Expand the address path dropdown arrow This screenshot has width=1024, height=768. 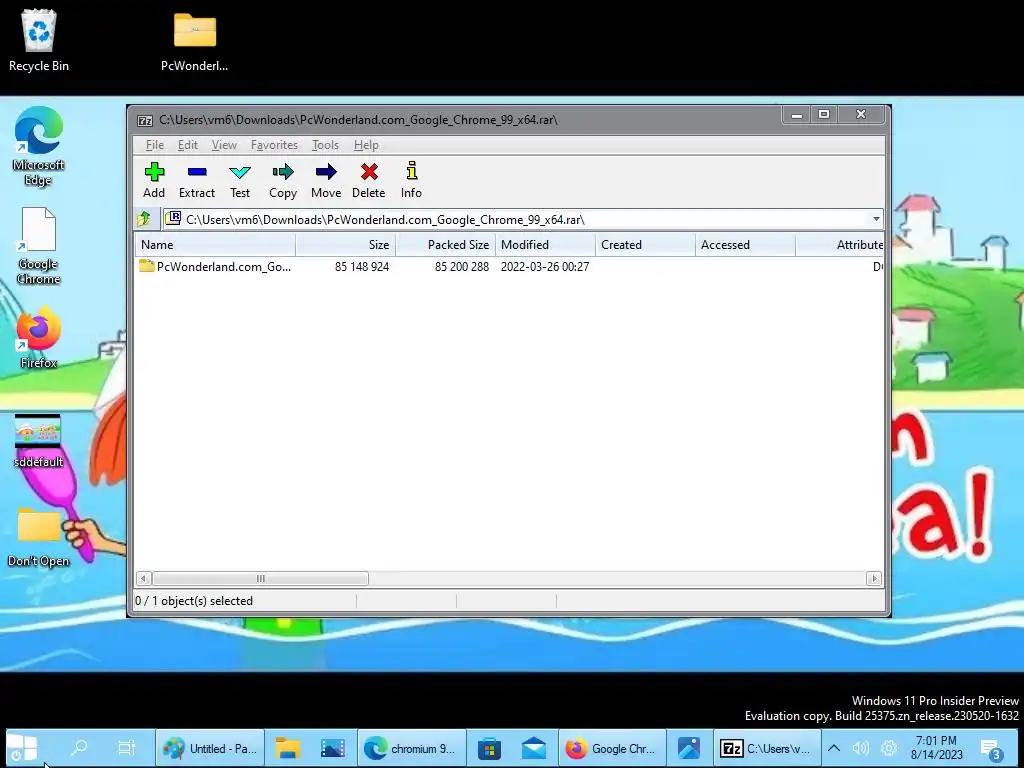(x=876, y=219)
